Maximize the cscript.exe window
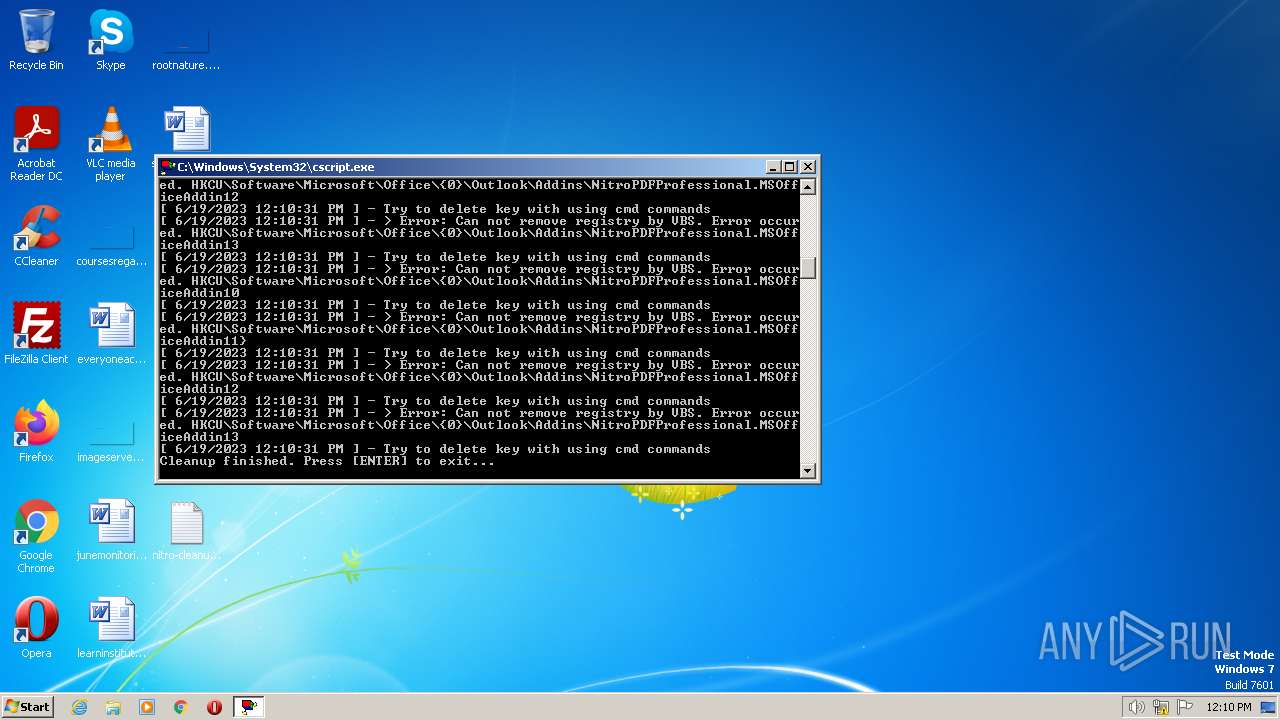This screenshot has height=720, width=1280. 790,167
